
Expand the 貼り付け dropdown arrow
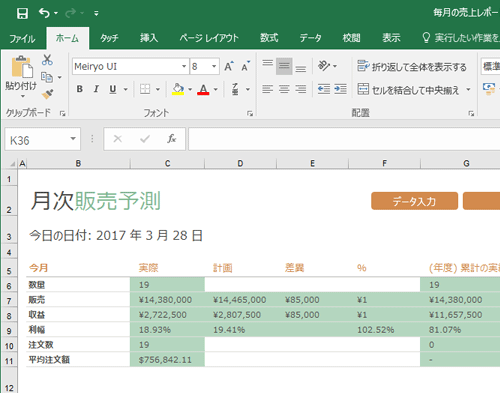pos(23,96)
